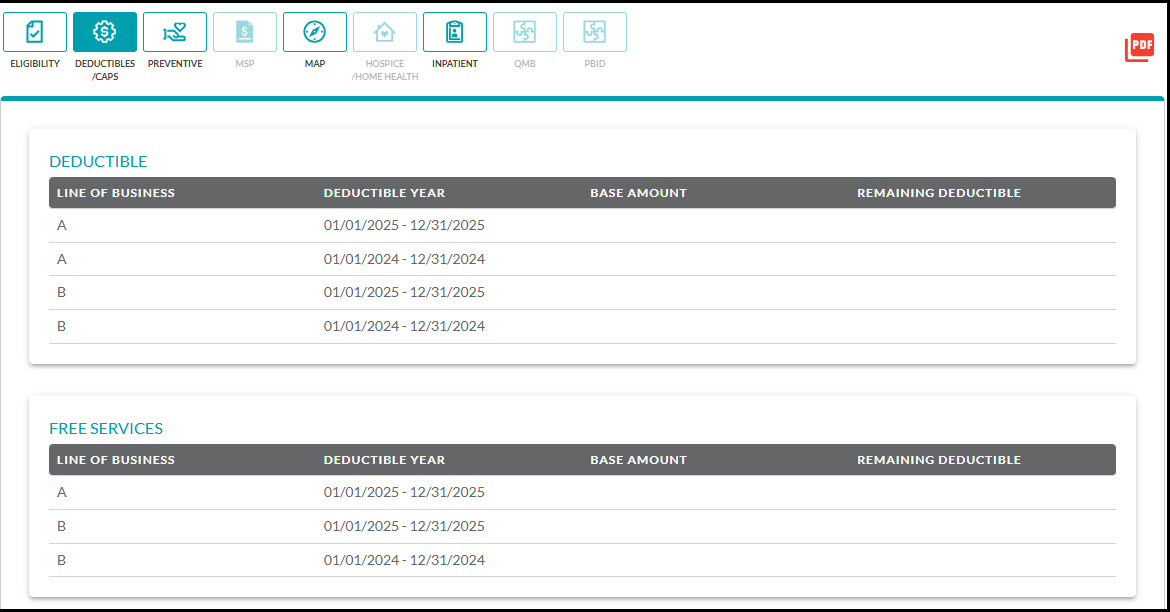Click the Line A row under Free Services
1170x612 pixels.
click(x=400, y=492)
